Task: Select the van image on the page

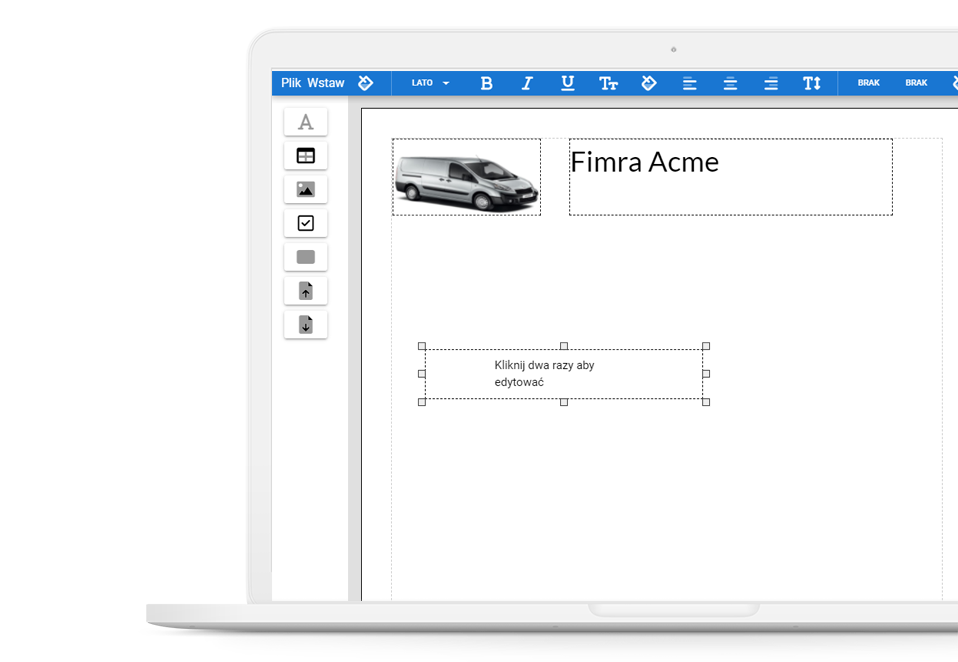Action: pos(466,178)
